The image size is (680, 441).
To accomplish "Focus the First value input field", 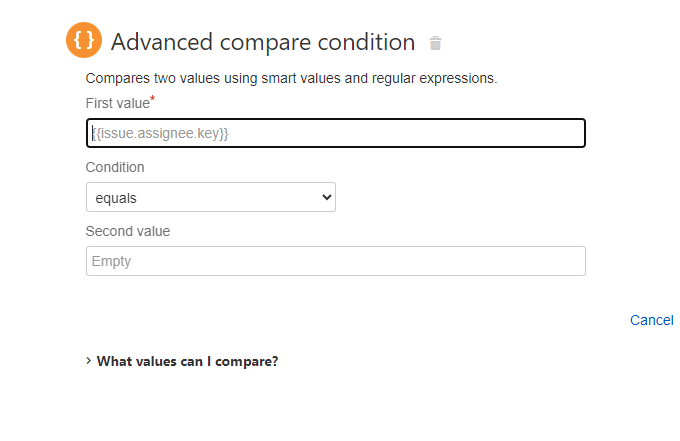I will 336,133.
